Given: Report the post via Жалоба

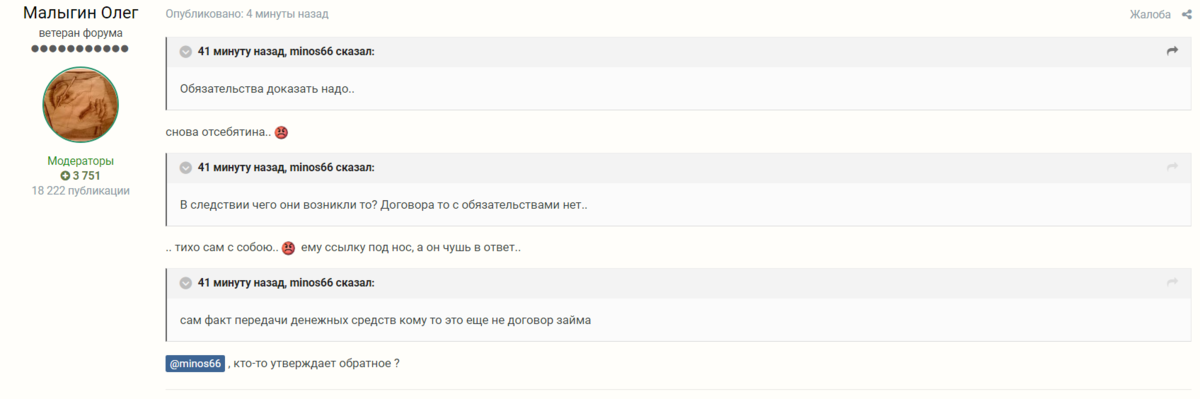Looking at the screenshot, I should [1150, 15].
